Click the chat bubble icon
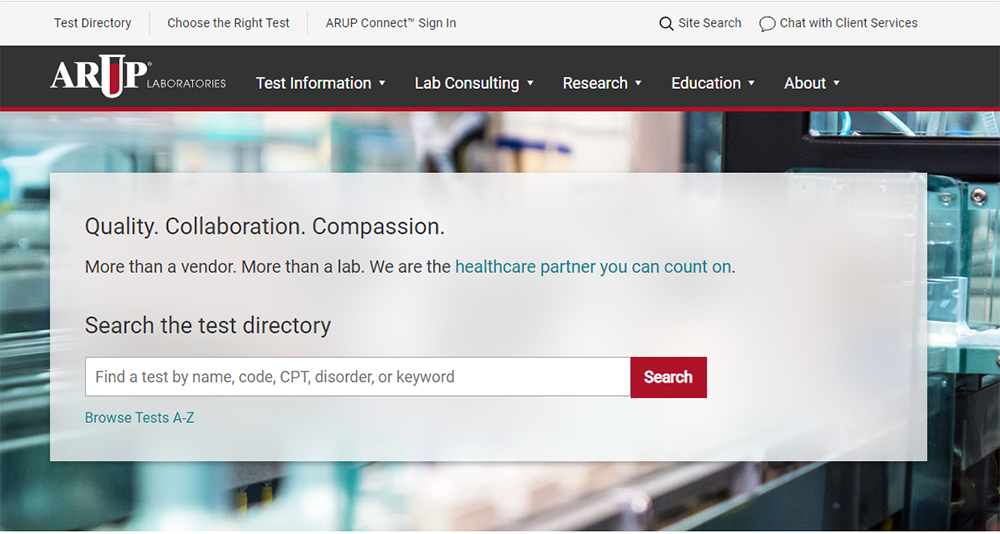 pyautogui.click(x=767, y=24)
